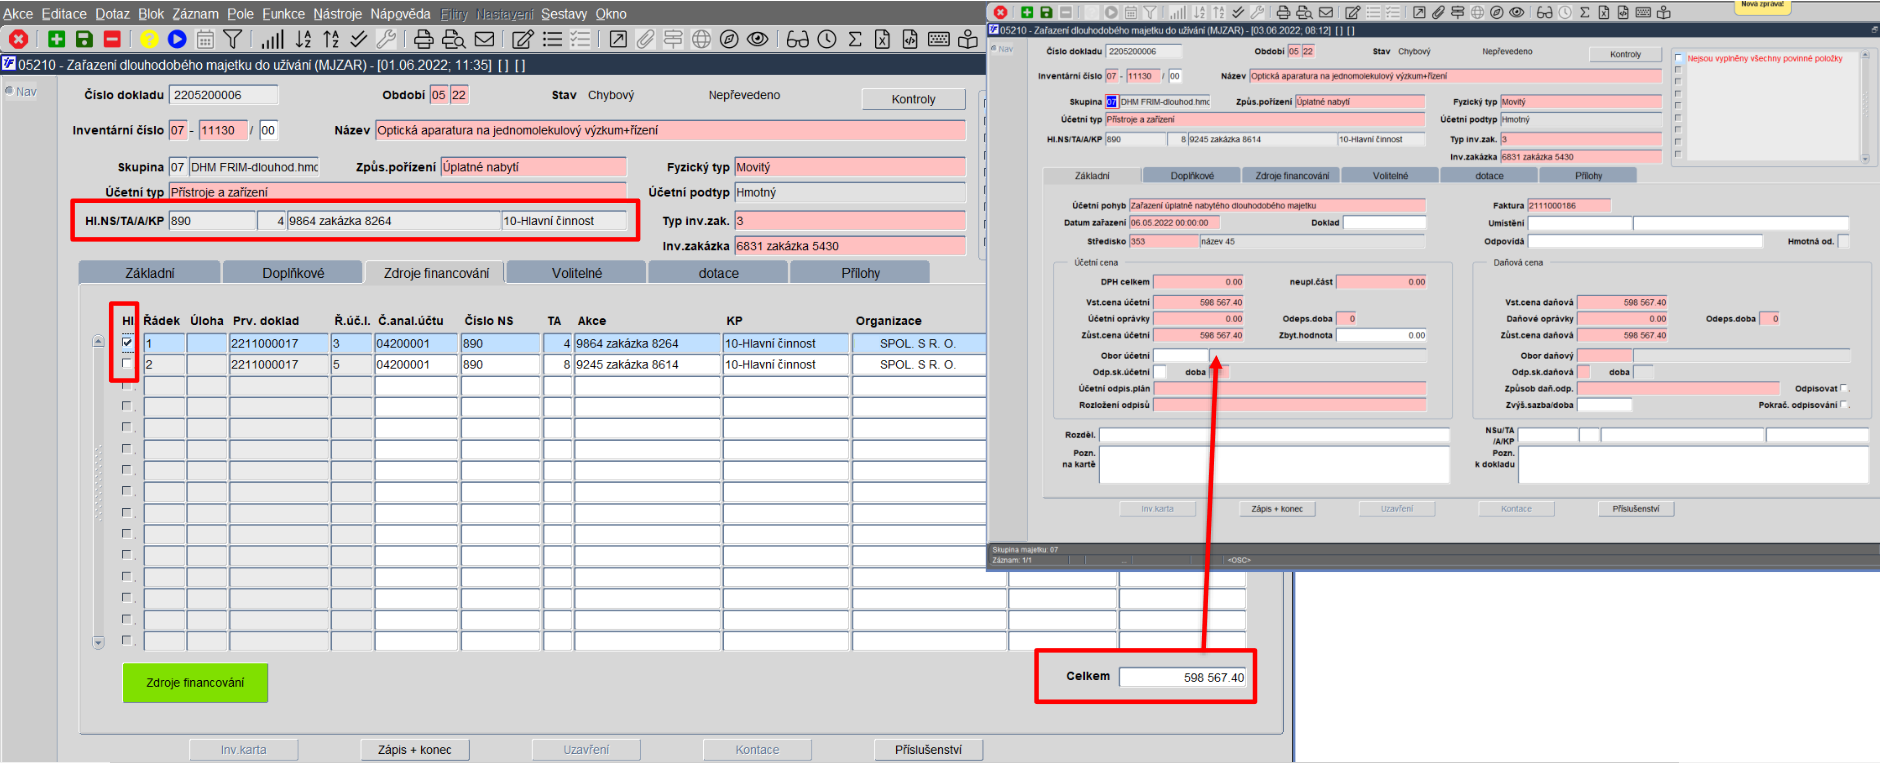Click the arrow-in-box export icon in left toolbar
1880x763 pixels.
618,39
